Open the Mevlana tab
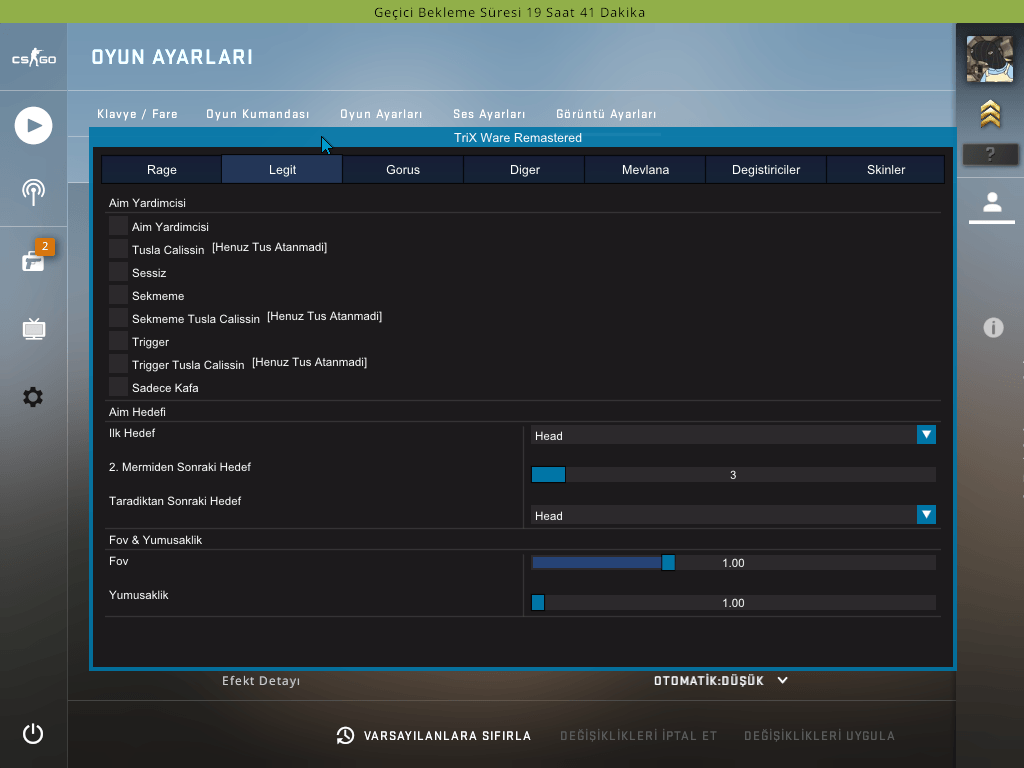 (x=645, y=169)
